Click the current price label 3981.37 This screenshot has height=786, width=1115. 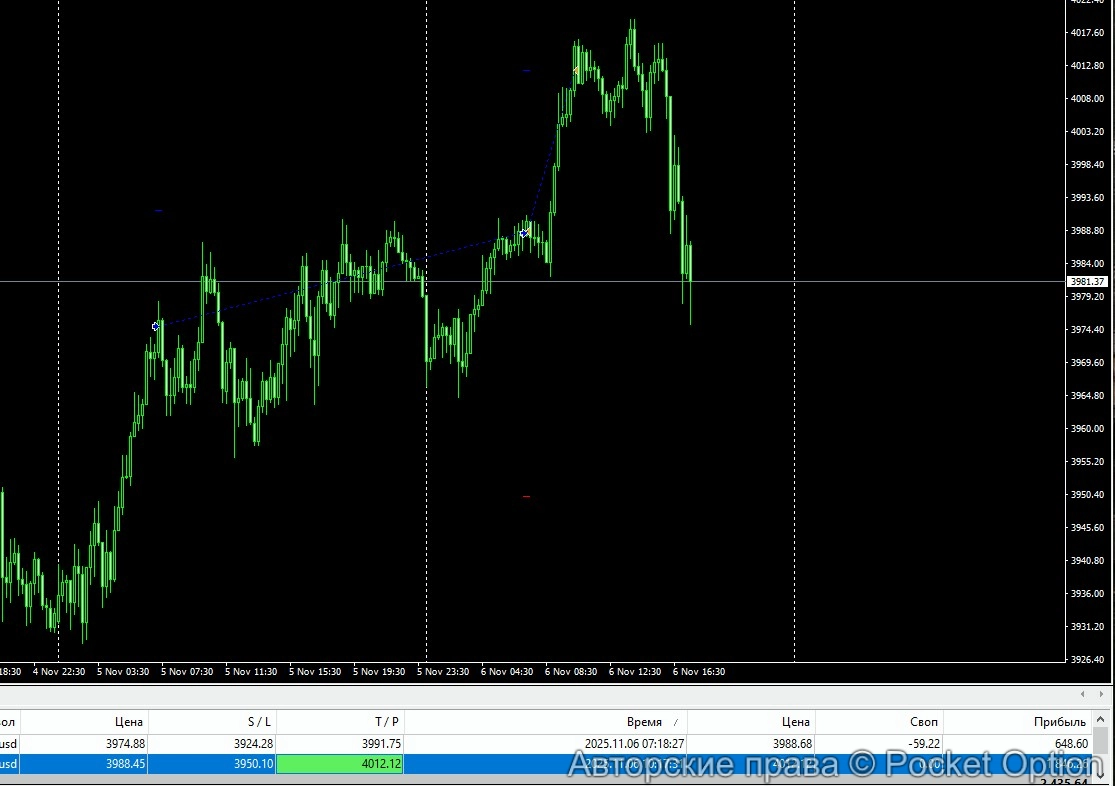(1087, 281)
